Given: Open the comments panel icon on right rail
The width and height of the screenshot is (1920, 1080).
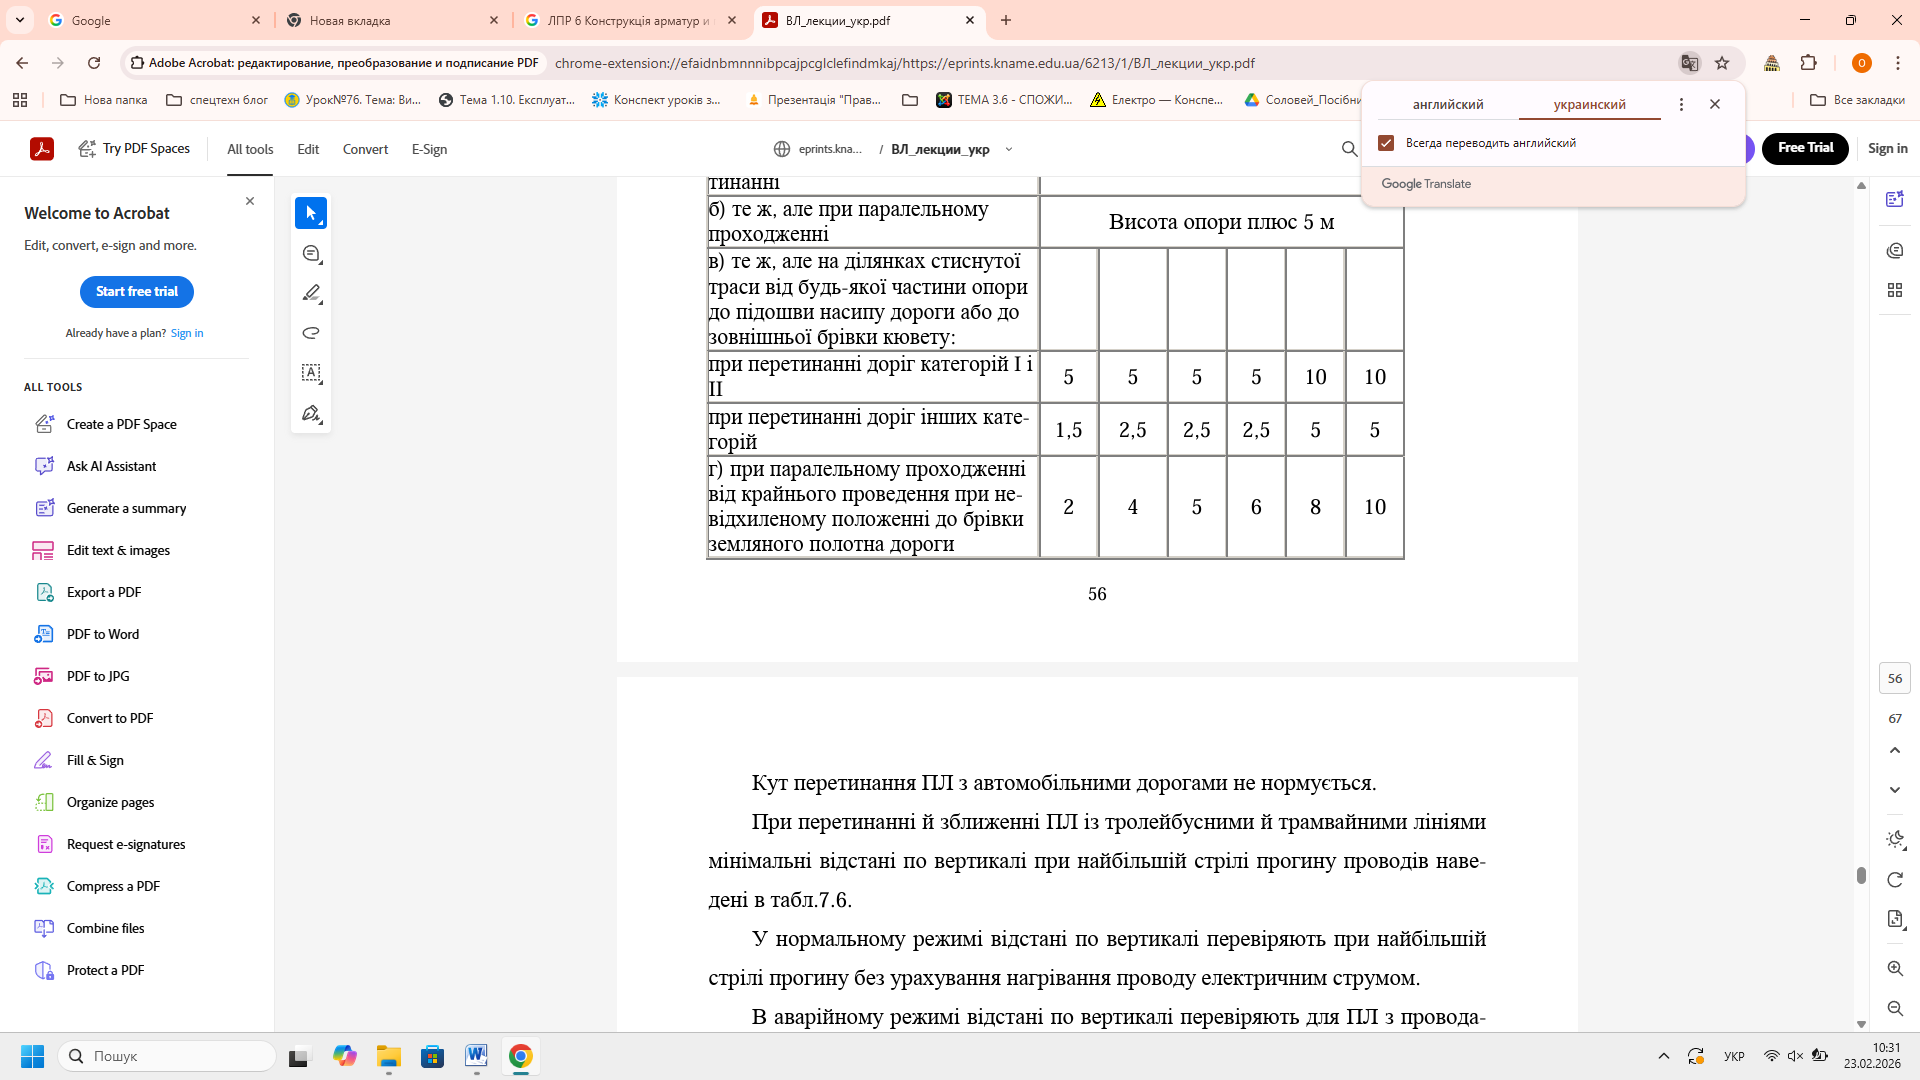Looking at the screenshot, I should pyautogui.click(x=1895, y=251).
